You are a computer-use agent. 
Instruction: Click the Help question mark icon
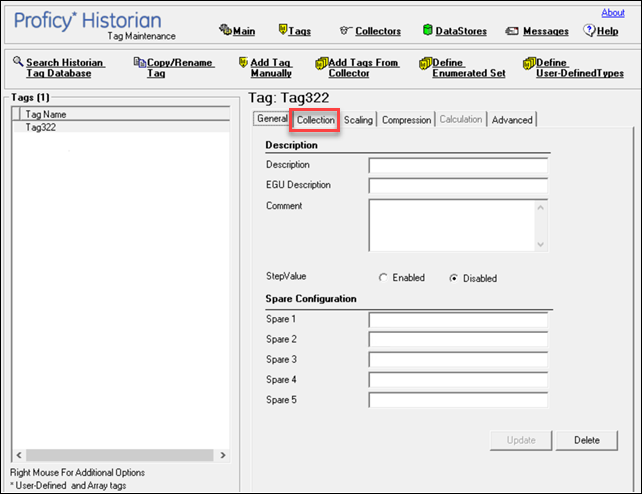coord(589,30)
